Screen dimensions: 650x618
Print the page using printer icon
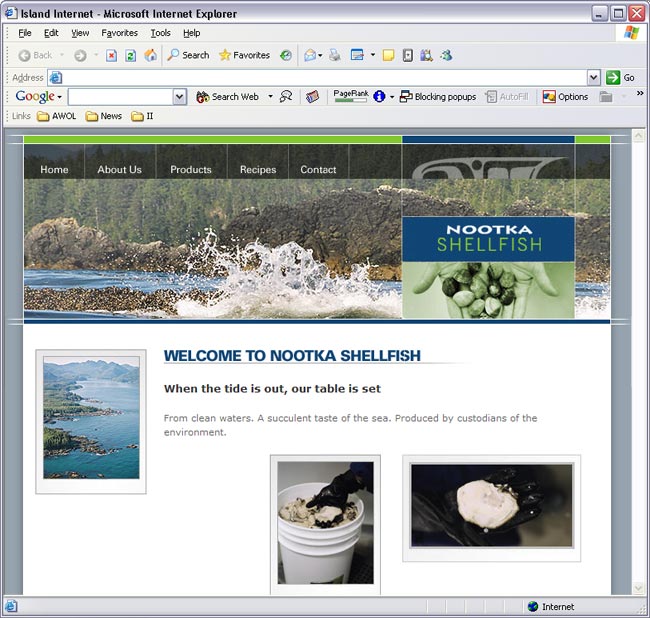[335, 55]
